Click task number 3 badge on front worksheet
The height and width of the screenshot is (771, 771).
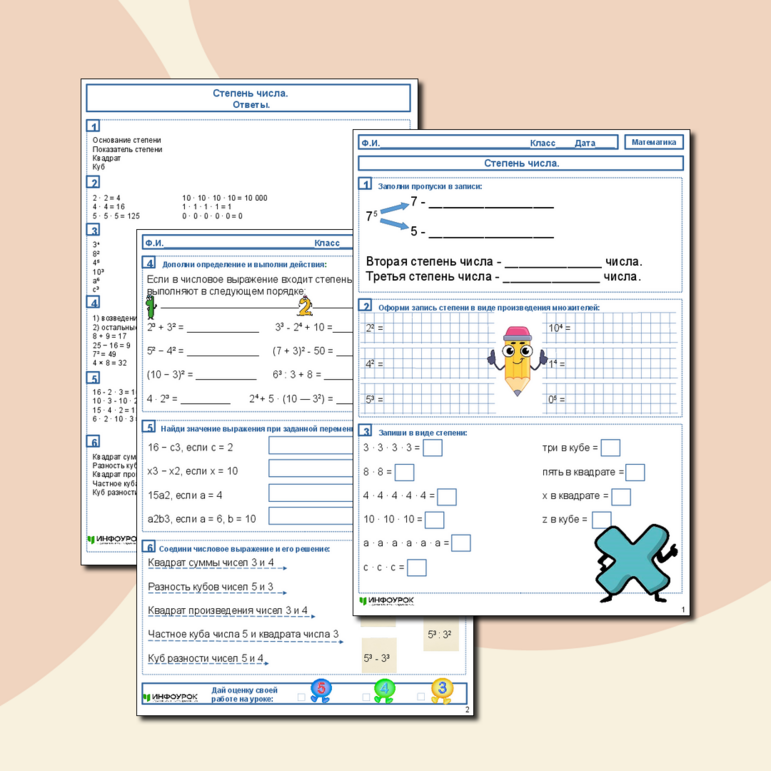365,431
